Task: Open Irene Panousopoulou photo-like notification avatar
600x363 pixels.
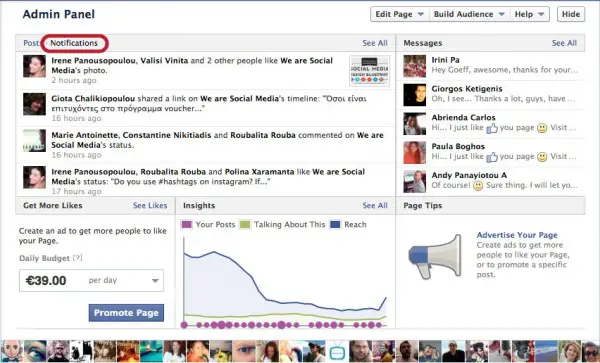Action: pos(34,66)
